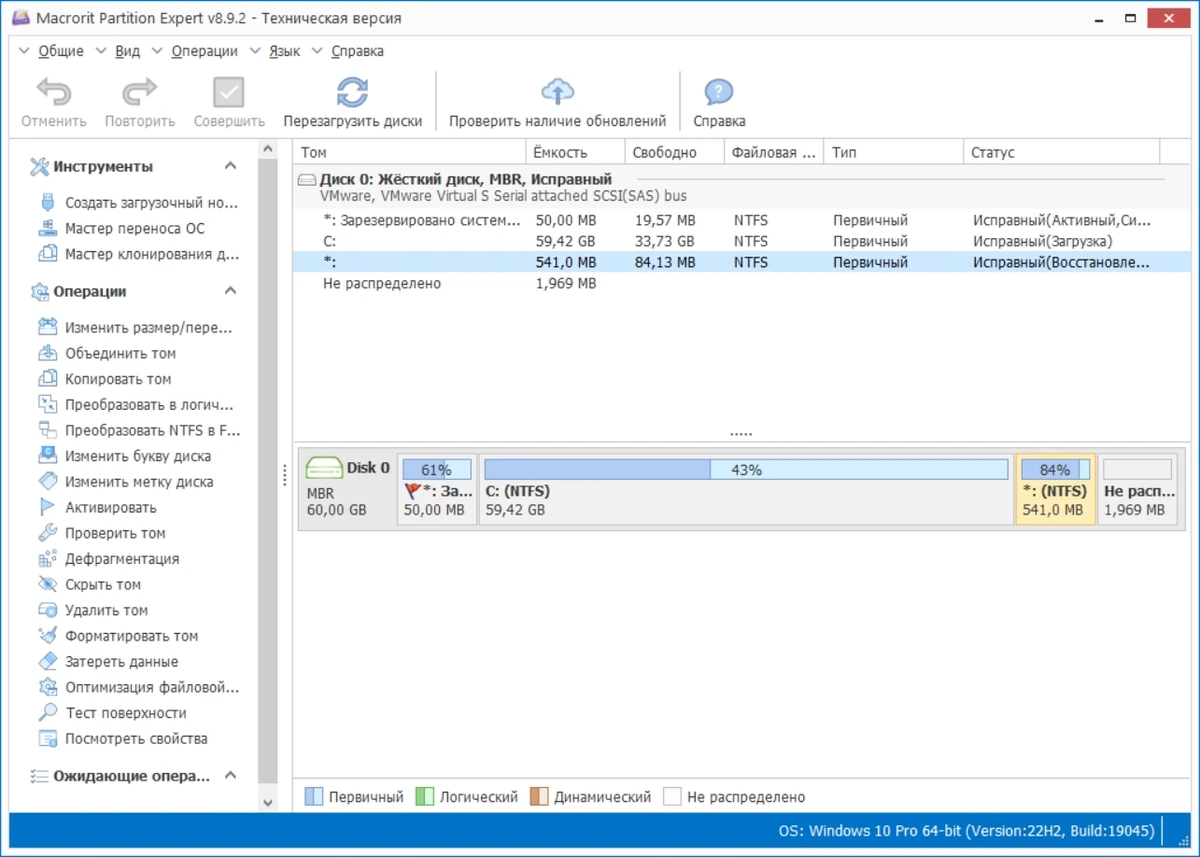
Task: Click the Первичный legend color swatch
Action: click(x=313, y=797)
